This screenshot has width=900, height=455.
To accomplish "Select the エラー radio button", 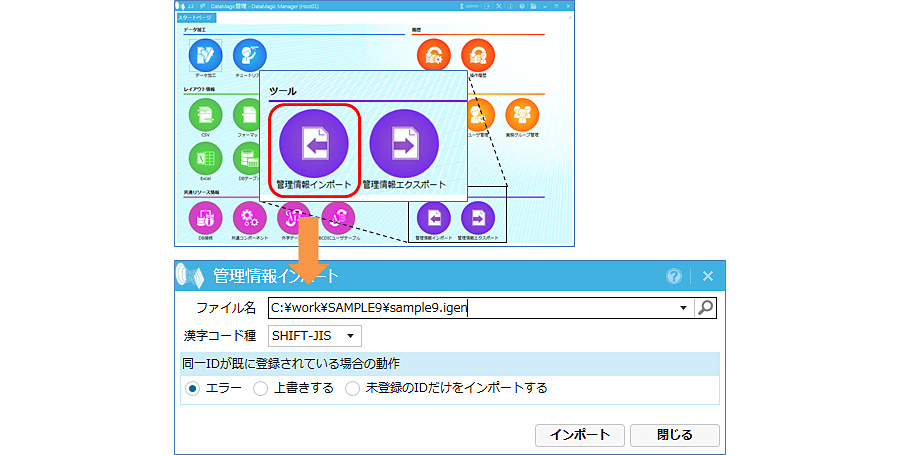I will click(193, 388).
